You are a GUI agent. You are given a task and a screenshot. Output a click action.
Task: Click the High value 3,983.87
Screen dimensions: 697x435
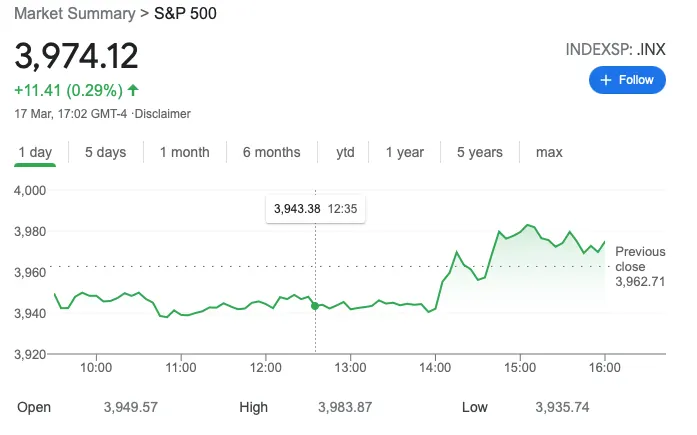pos(345,407)
